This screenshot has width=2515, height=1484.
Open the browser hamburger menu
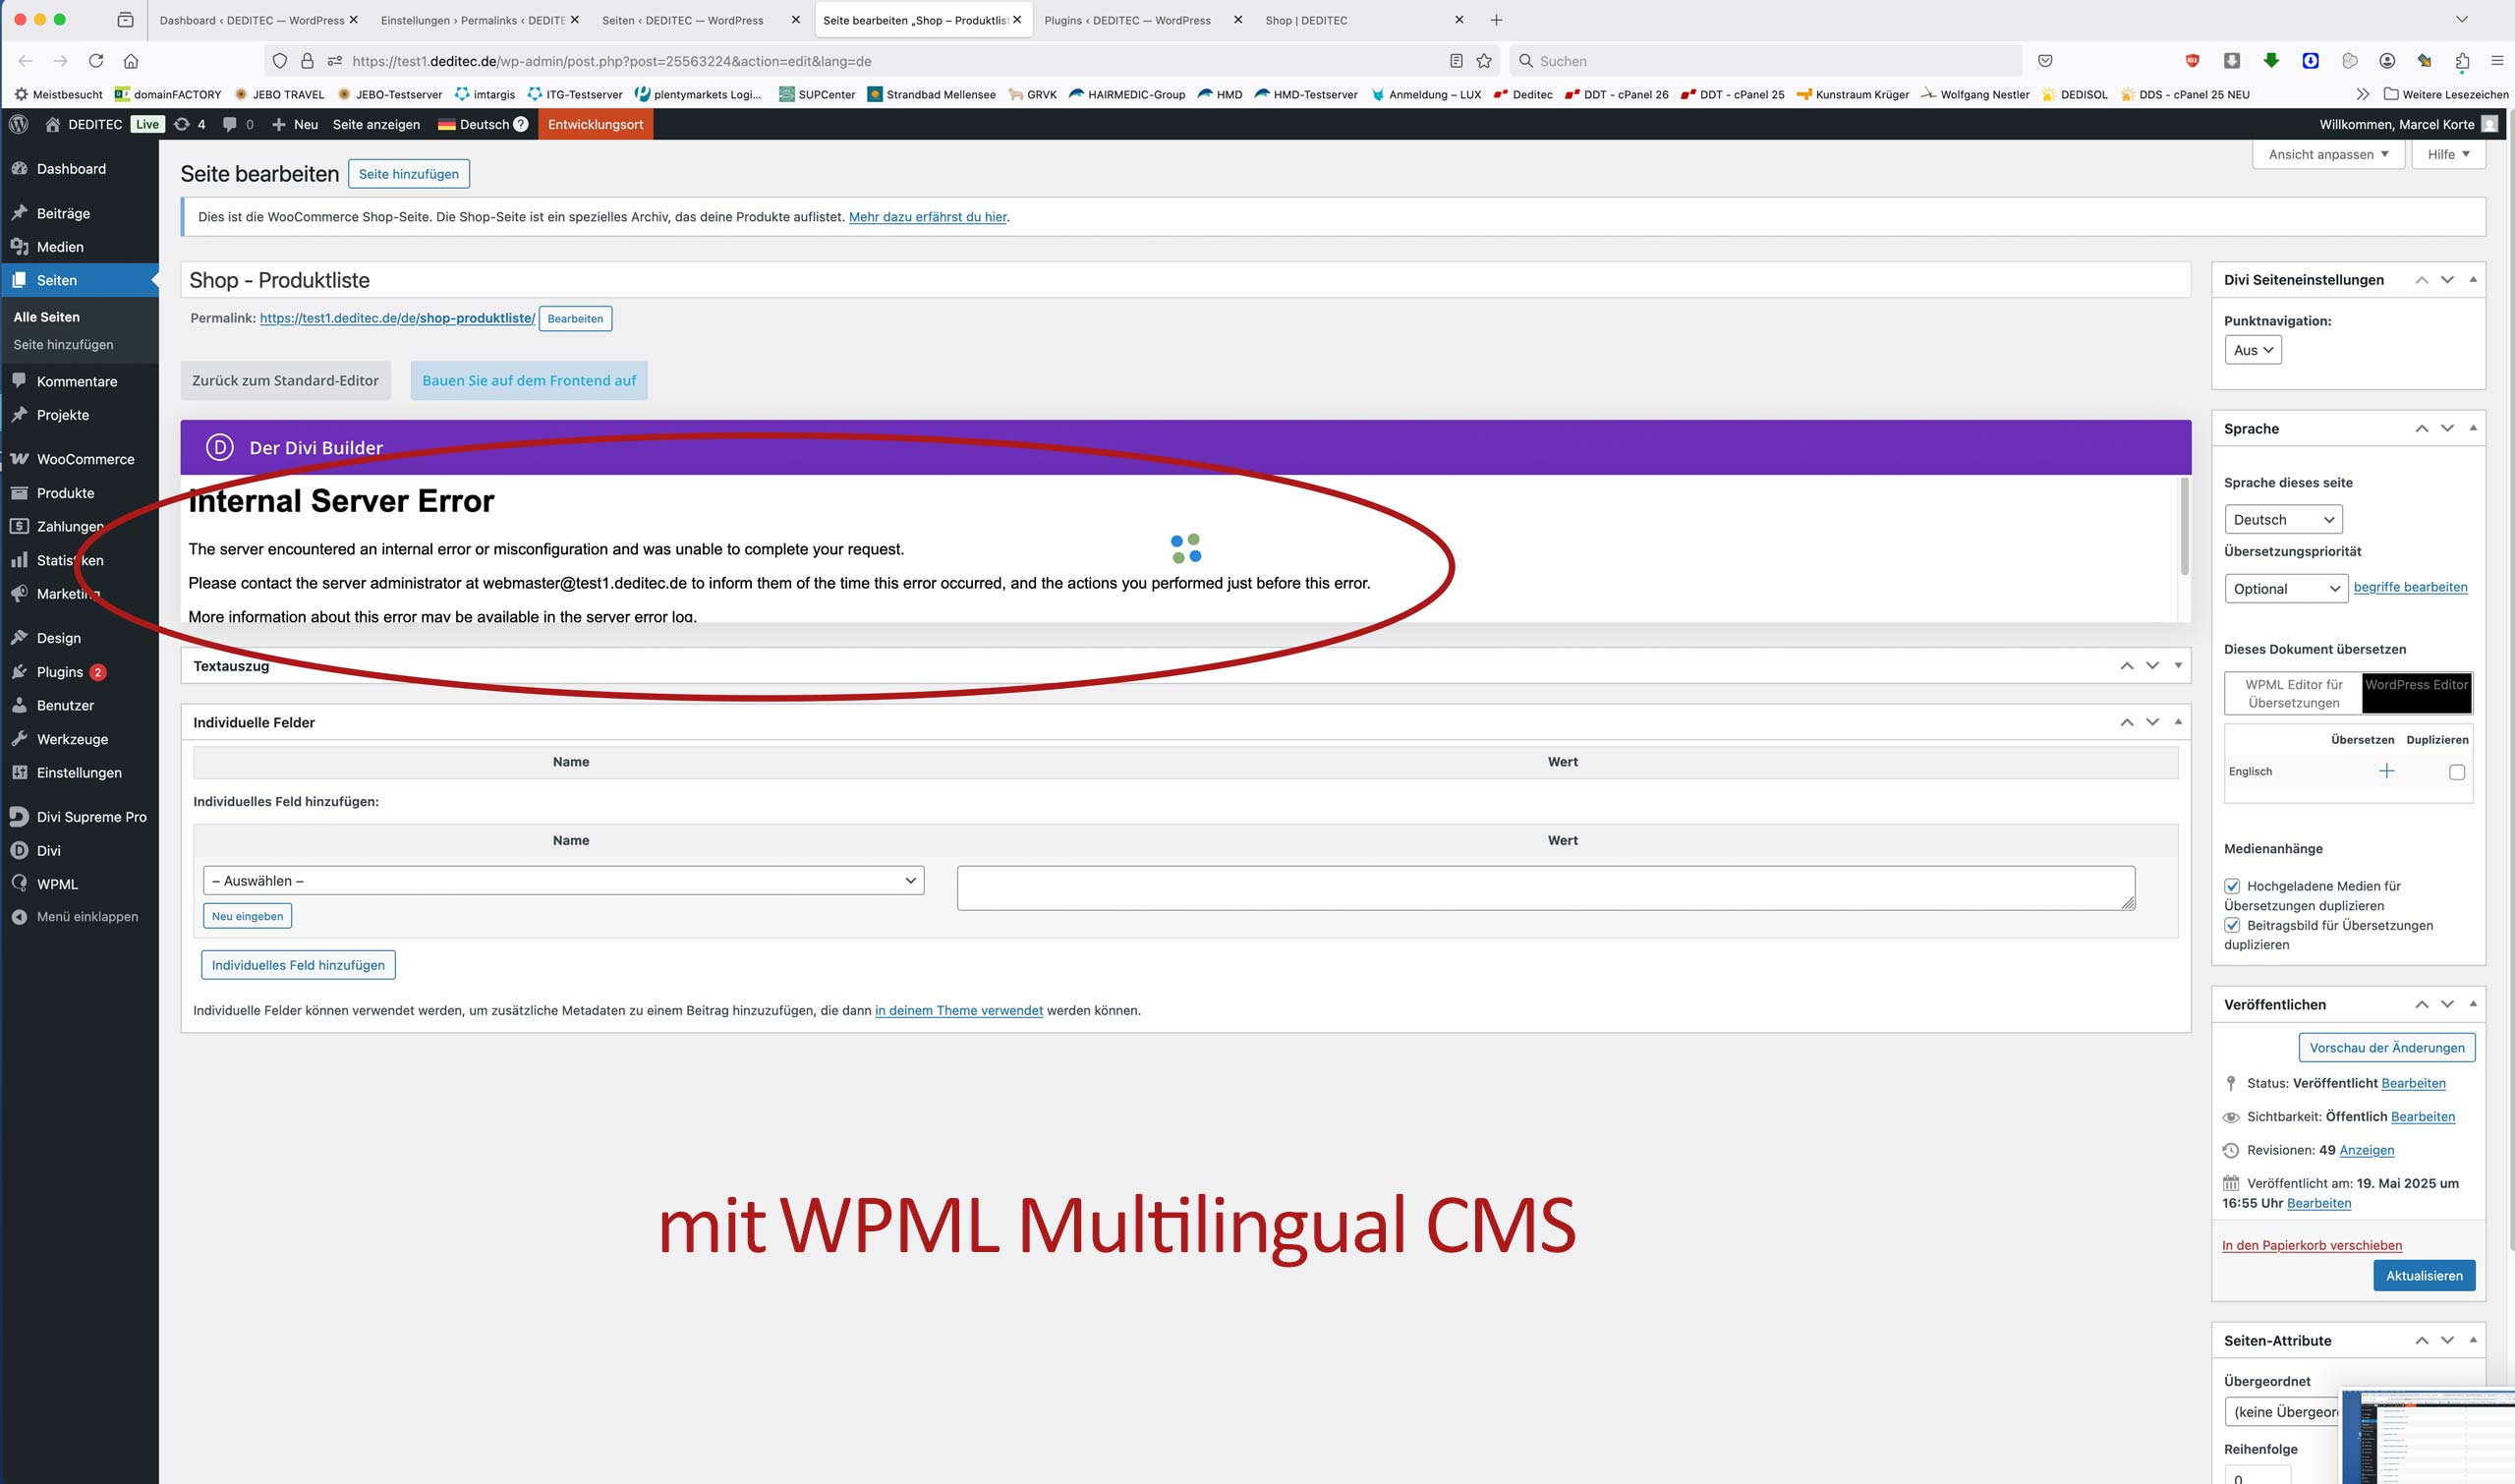click(2497, 61)
